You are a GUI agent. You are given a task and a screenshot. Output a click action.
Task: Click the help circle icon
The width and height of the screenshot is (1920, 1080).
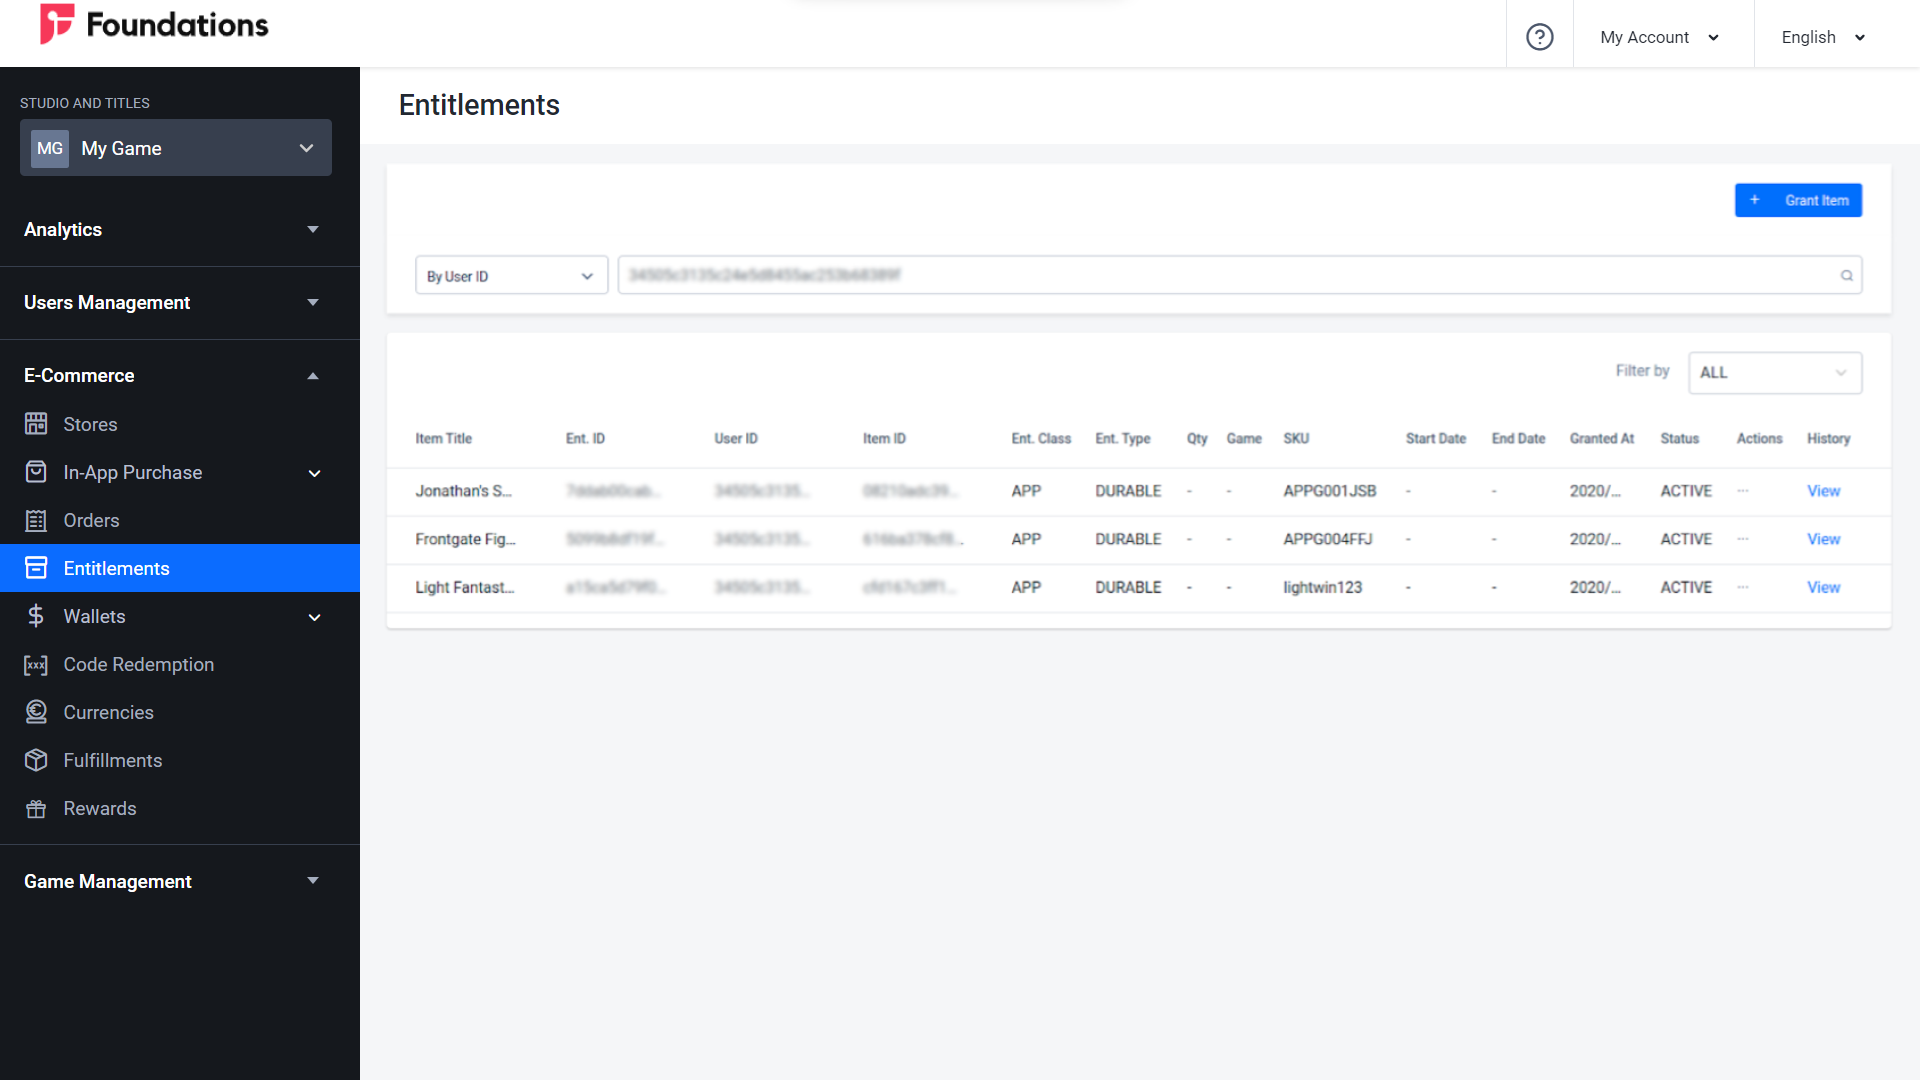tap(1539, 37)
